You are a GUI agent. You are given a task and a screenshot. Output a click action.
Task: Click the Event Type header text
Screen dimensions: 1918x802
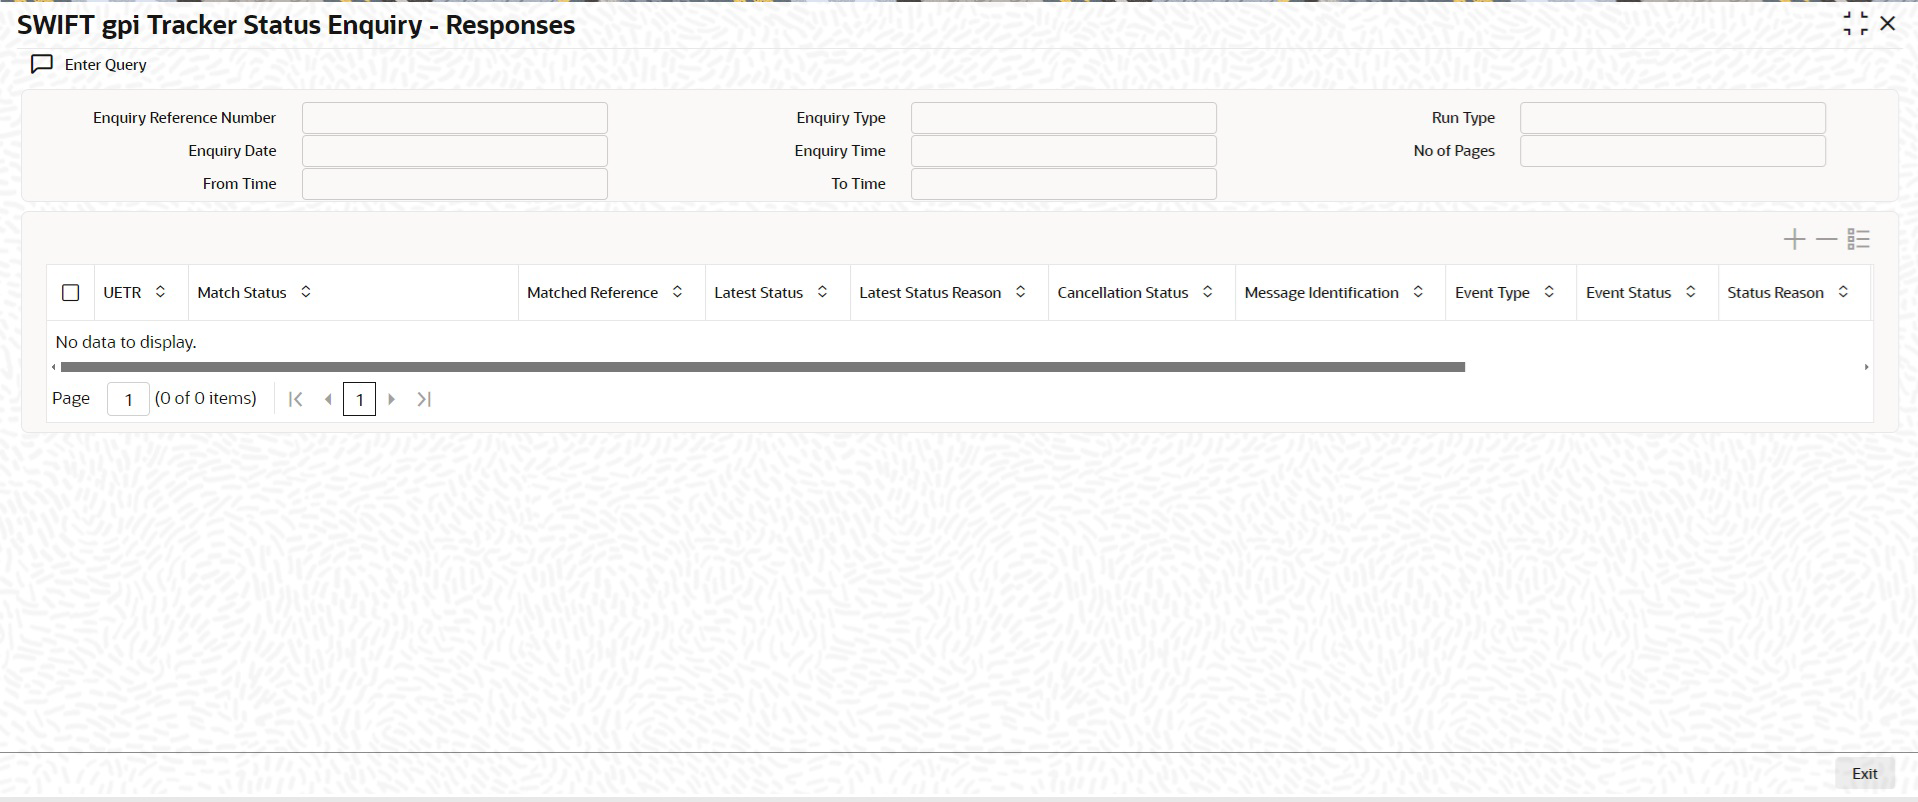[x=1492, y=293]
